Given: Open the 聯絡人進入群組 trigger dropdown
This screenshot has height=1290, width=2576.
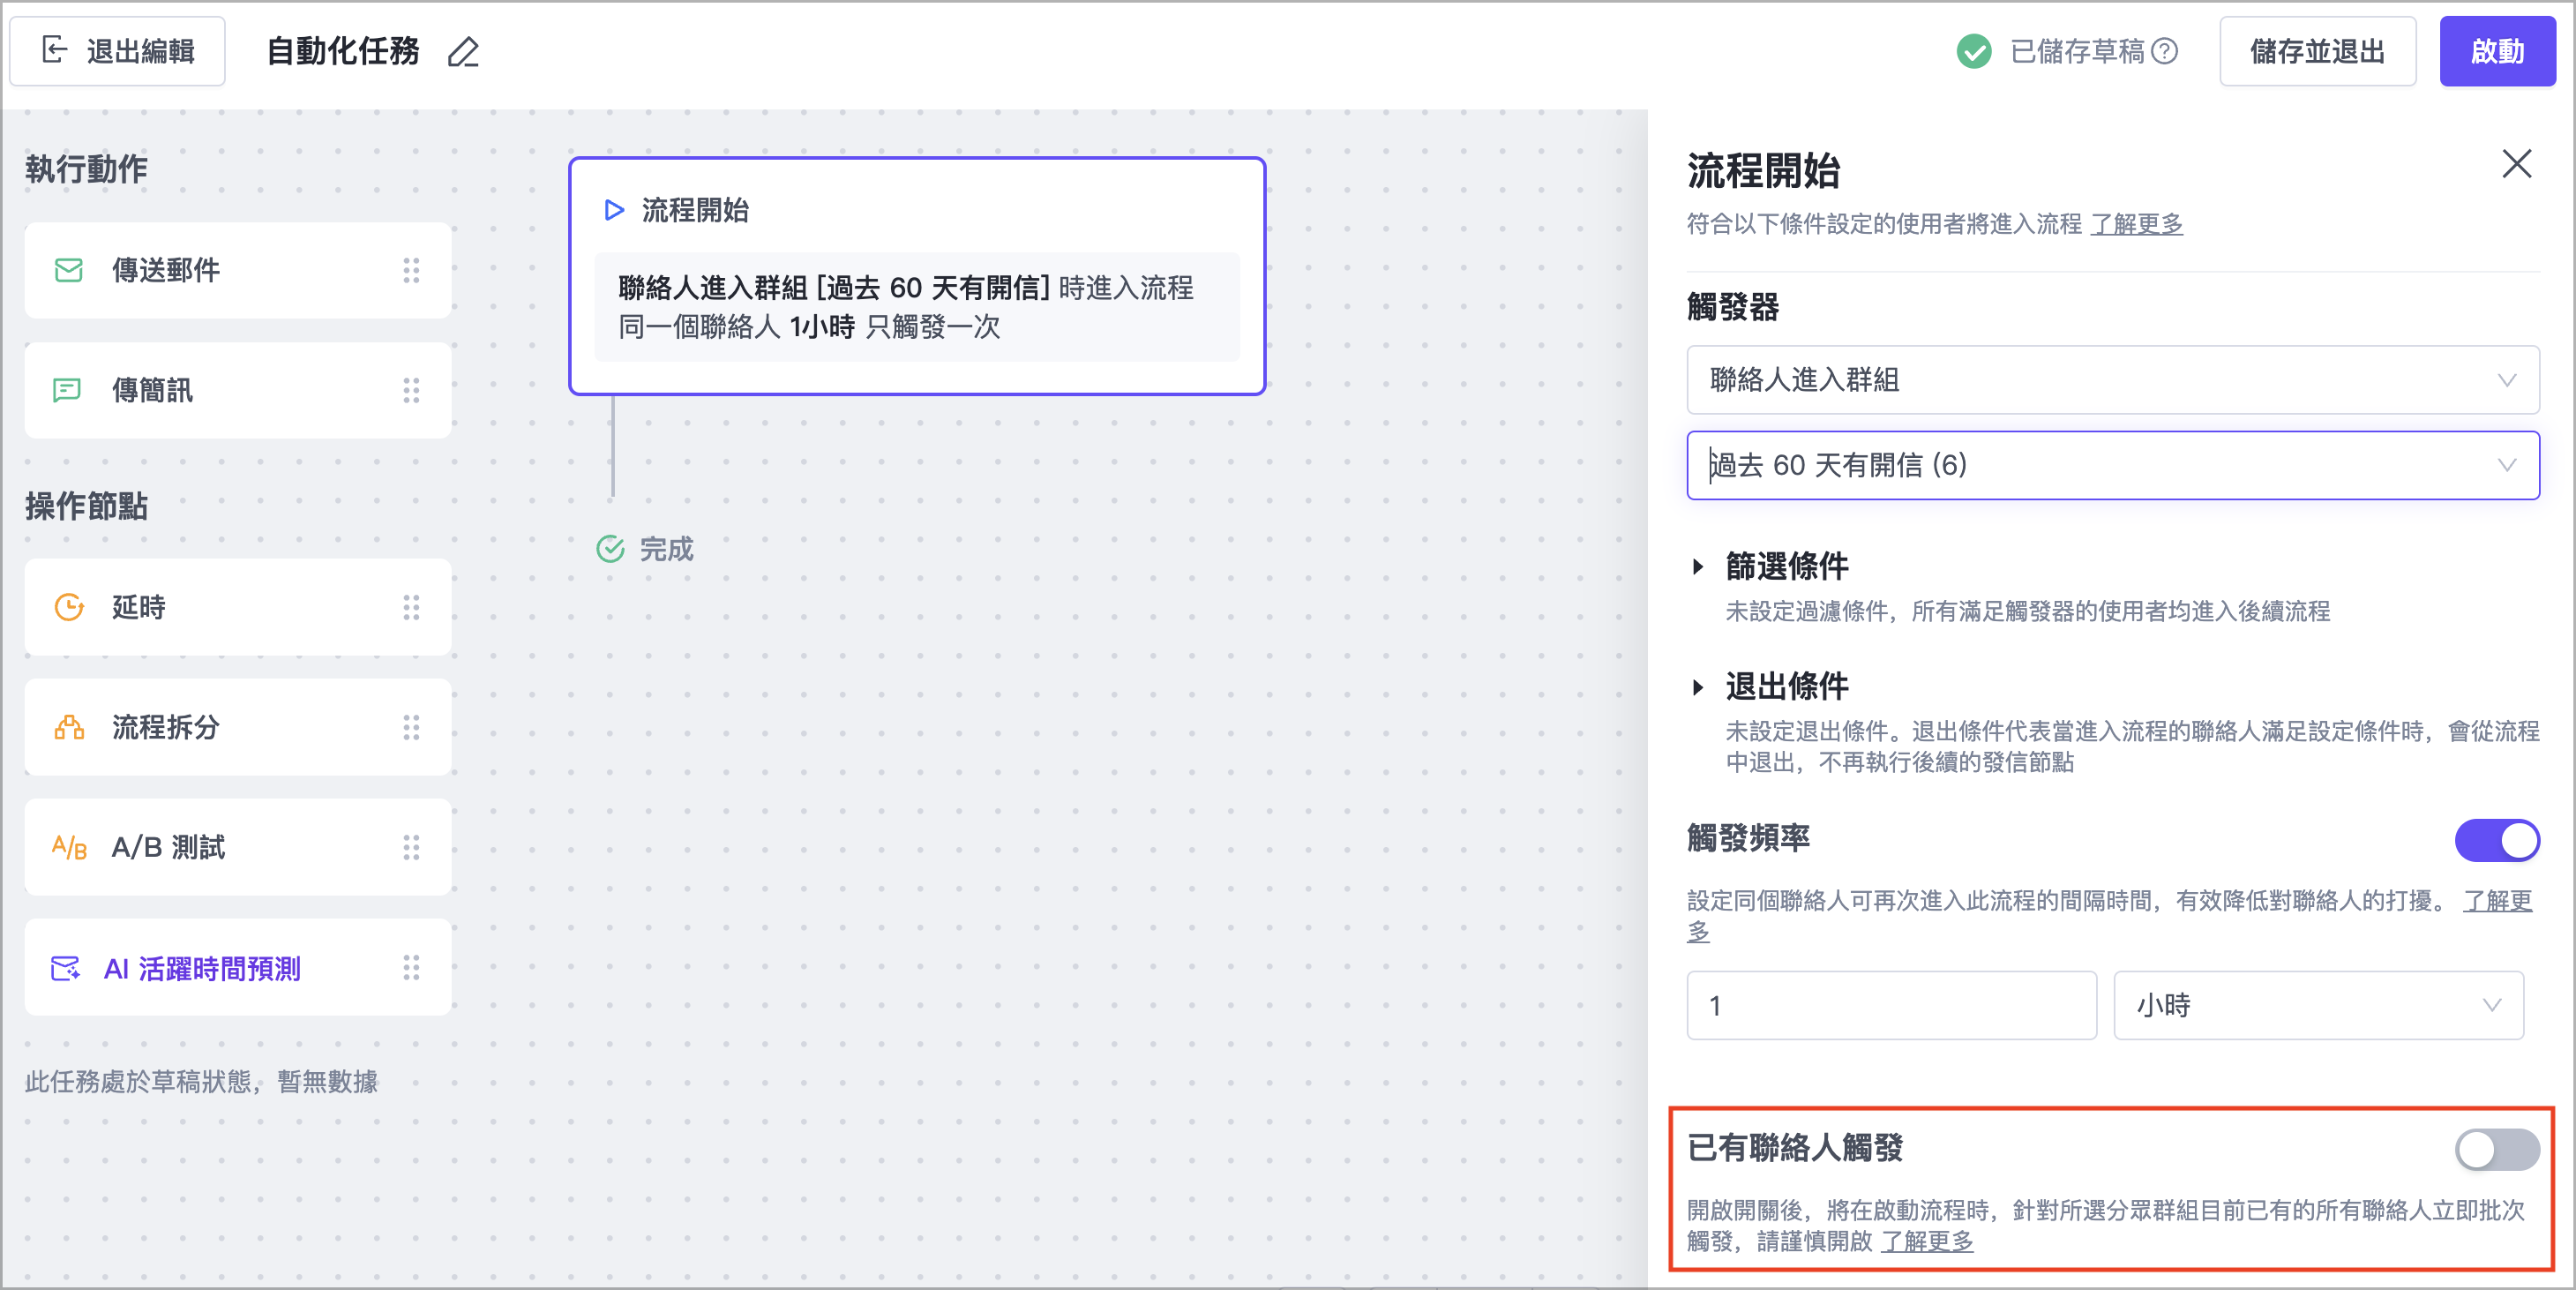Looking at the screenshot, I should (2112, 380).
